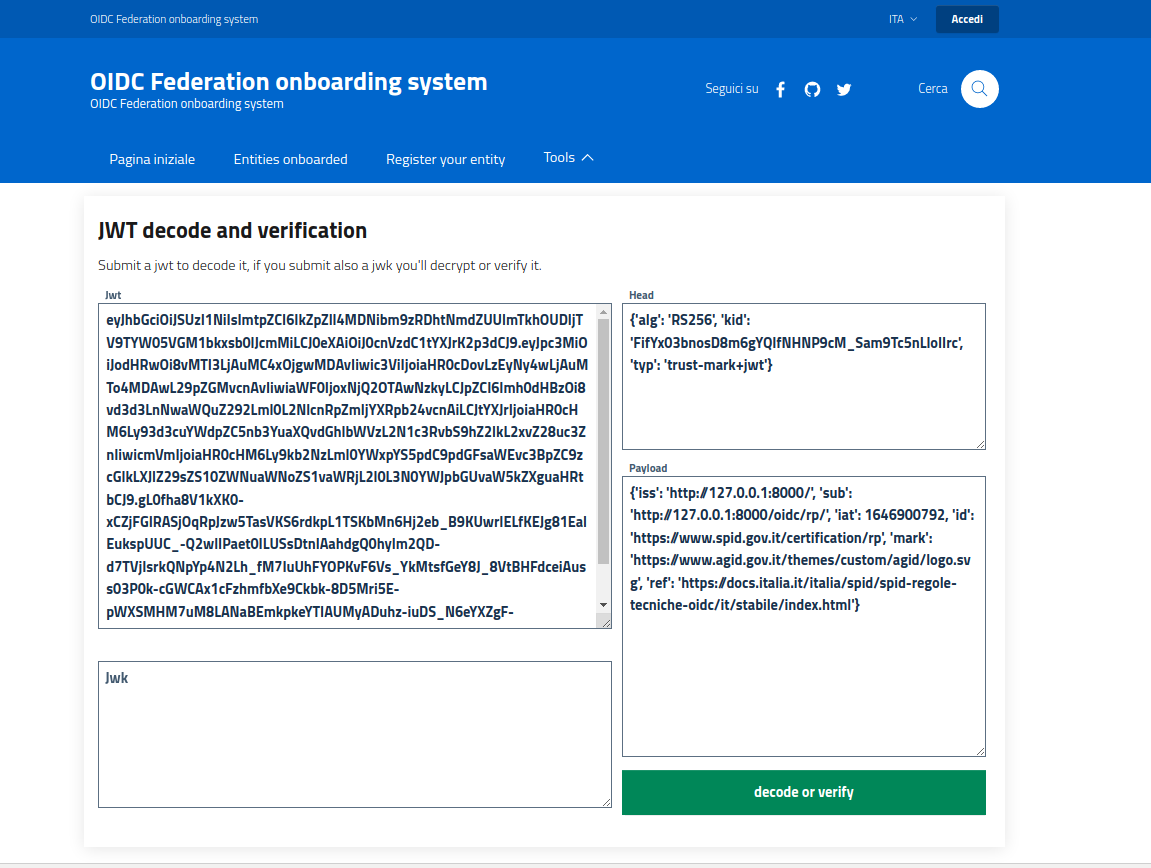Click the Jwt textarea resize handle
Screen dimensions: 1151x868
click(x=606, y=623)
